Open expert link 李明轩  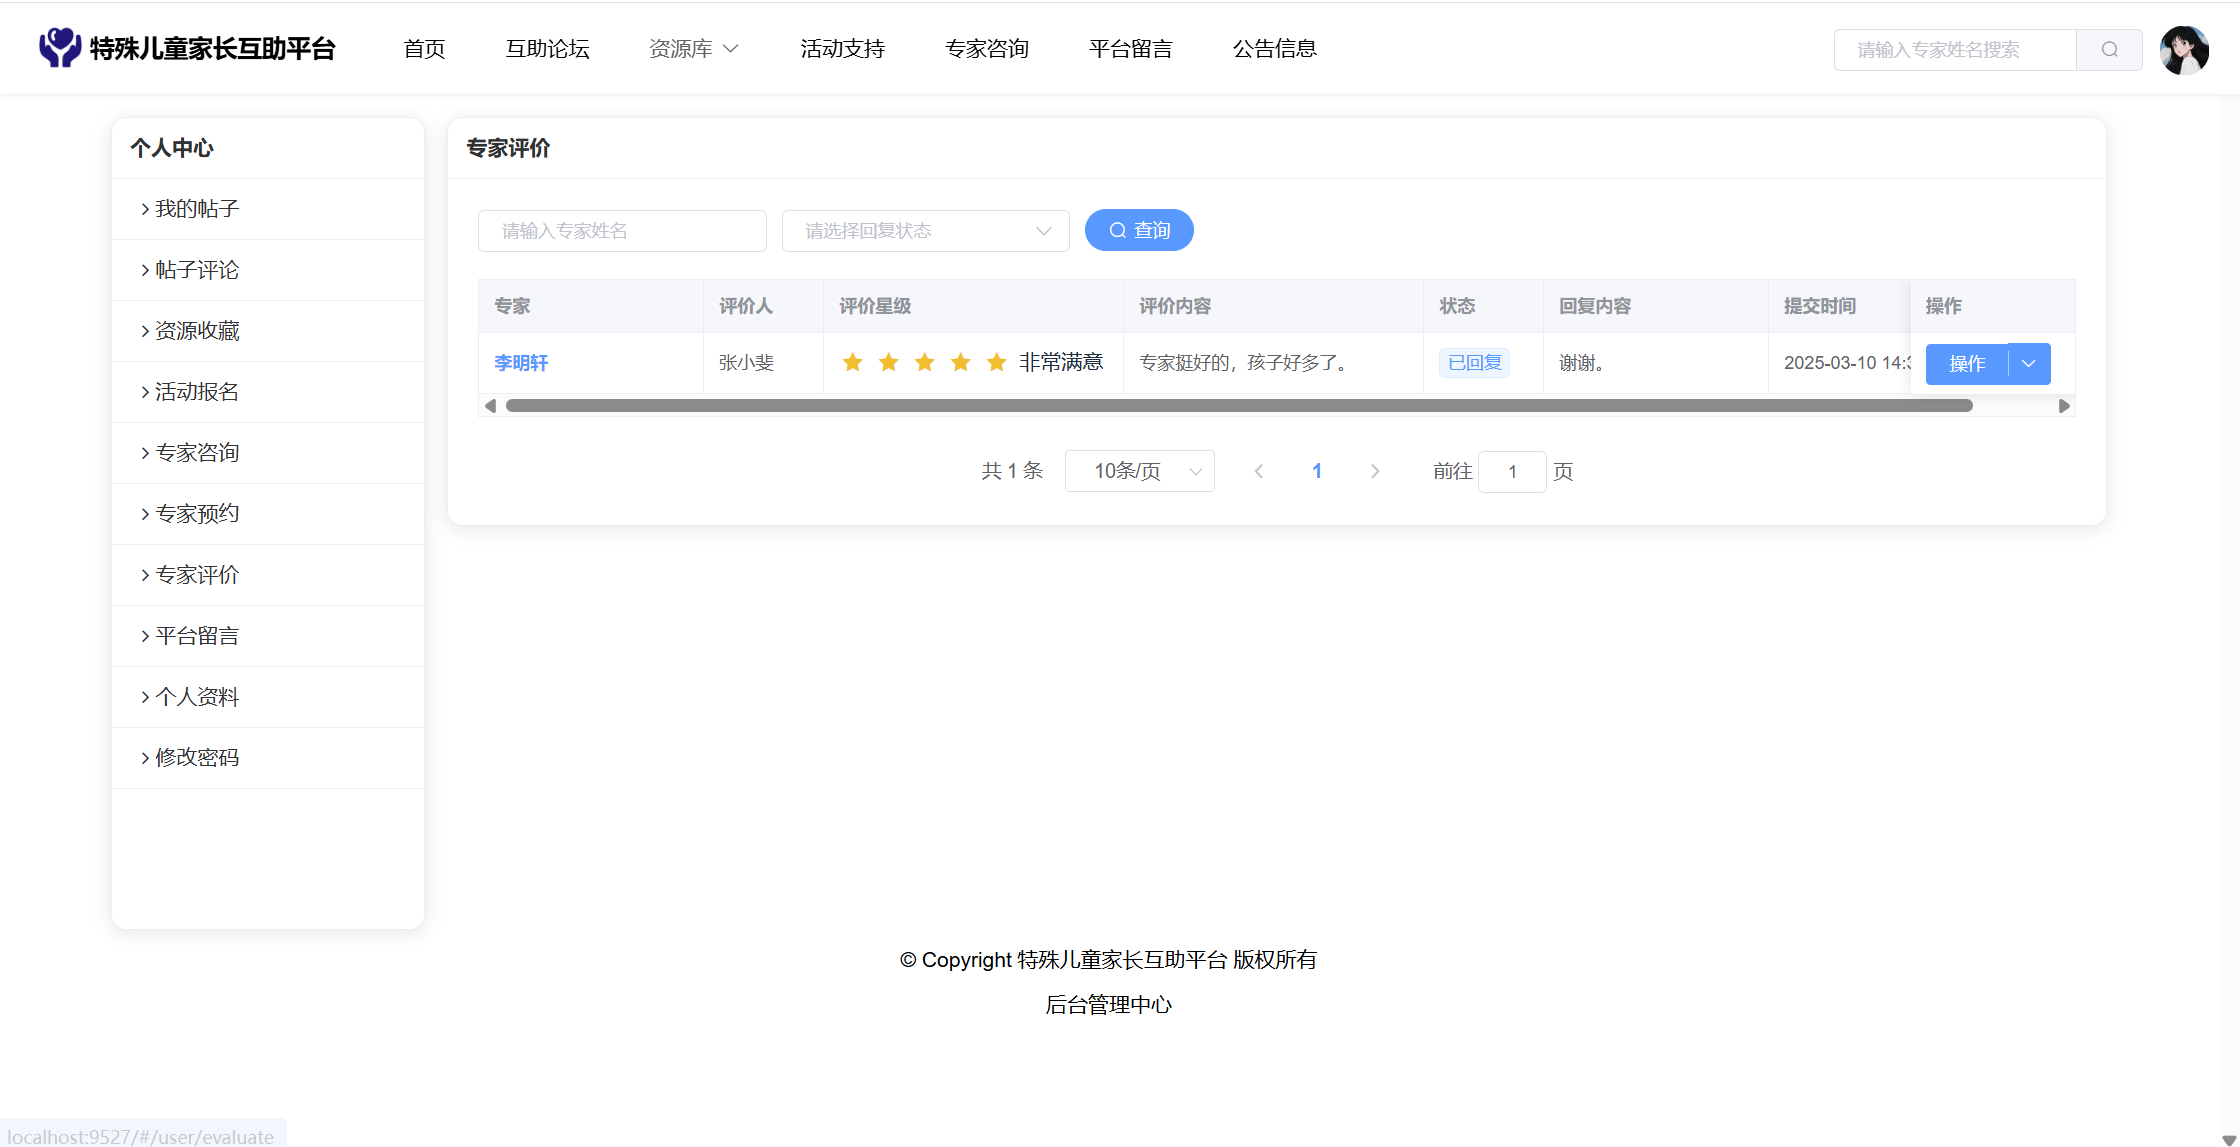tap(521, 363)
